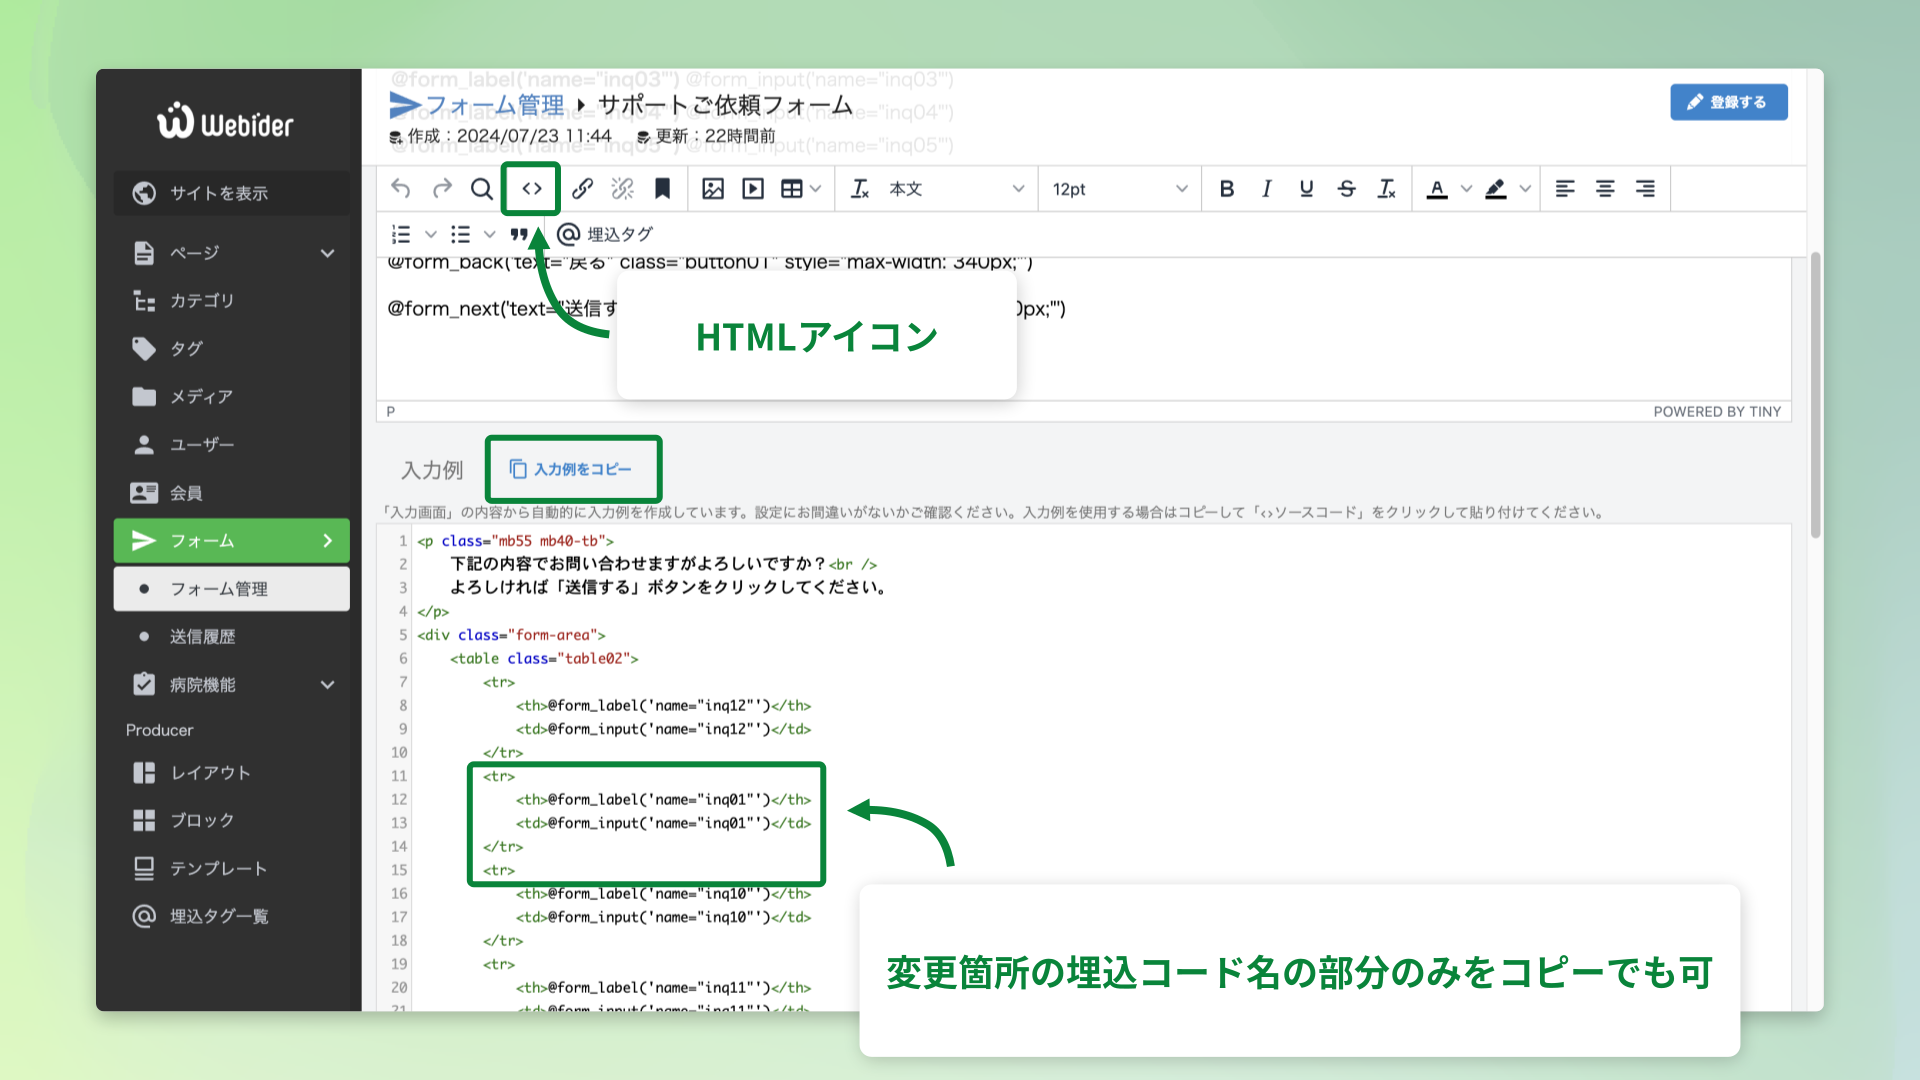Viewport: 1920px width, 1080px height.
Task: Click the undo icon in editor toolbar
Action: pyautogui.click(x=401, y=189)
